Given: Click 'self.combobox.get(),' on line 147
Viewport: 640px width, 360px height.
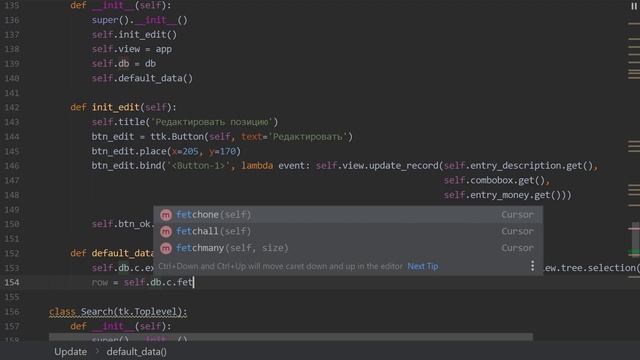Looking at the screenshot, I should [497, 180].
